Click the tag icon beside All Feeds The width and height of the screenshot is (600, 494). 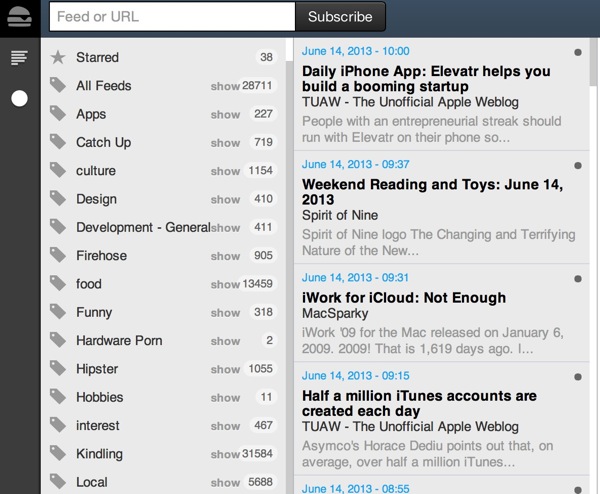[58, 85]
